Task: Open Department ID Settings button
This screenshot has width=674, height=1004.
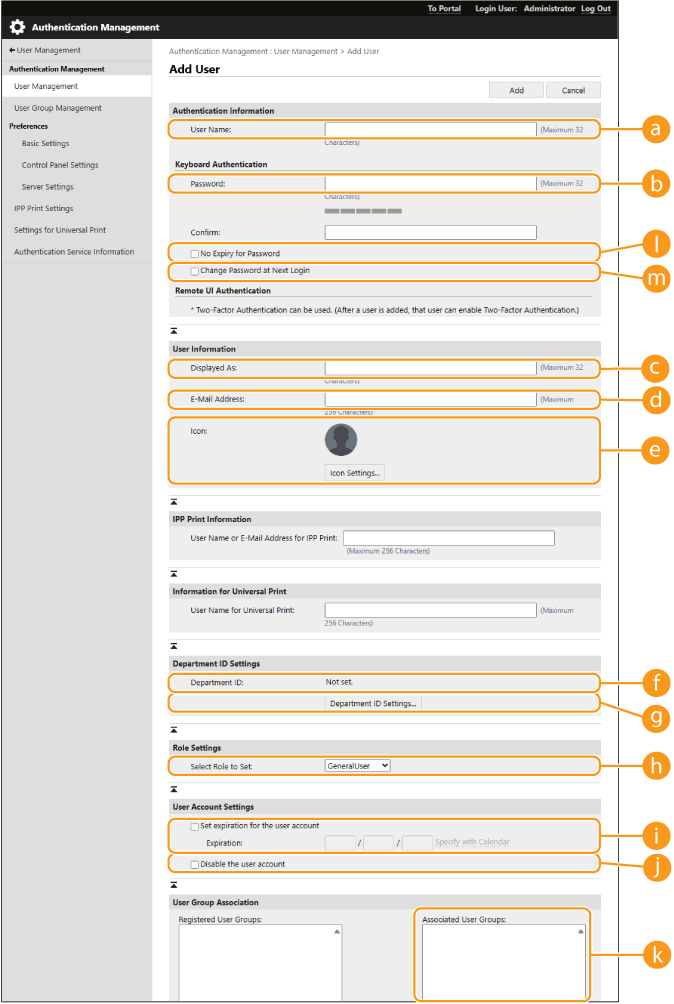Action: click(x=373, y=704)
